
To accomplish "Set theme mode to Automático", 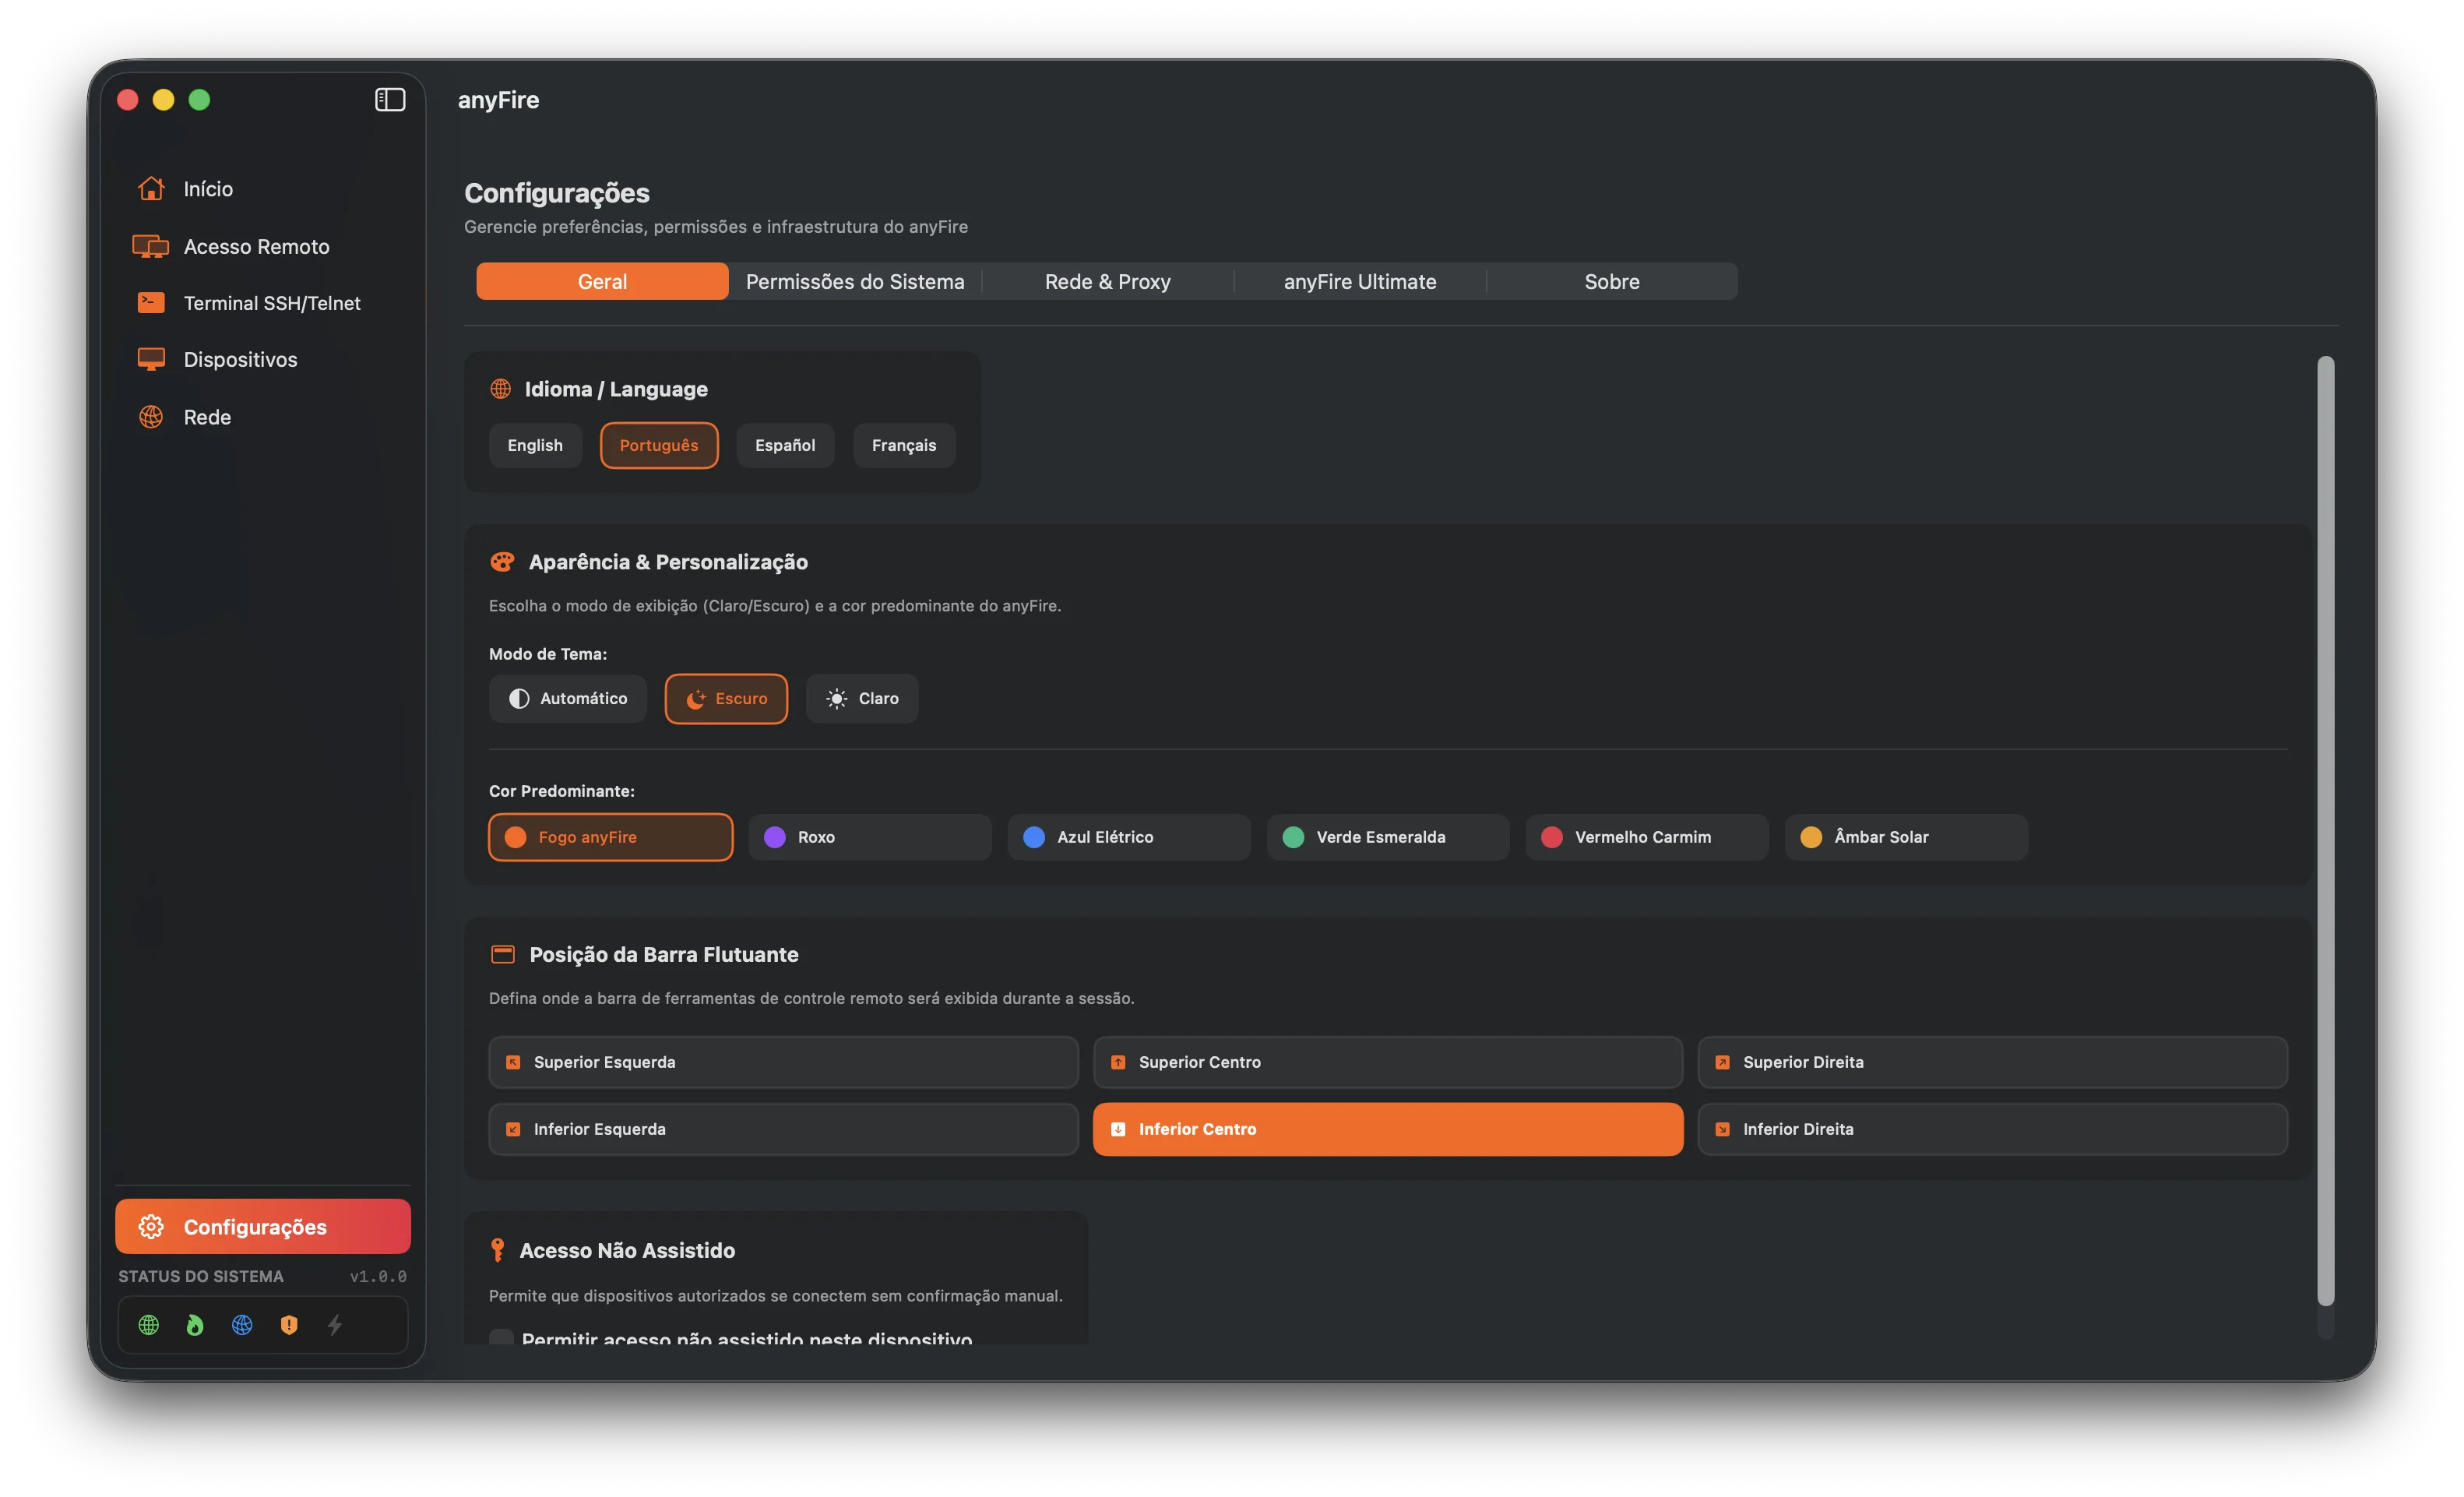I will click(568, 699).
